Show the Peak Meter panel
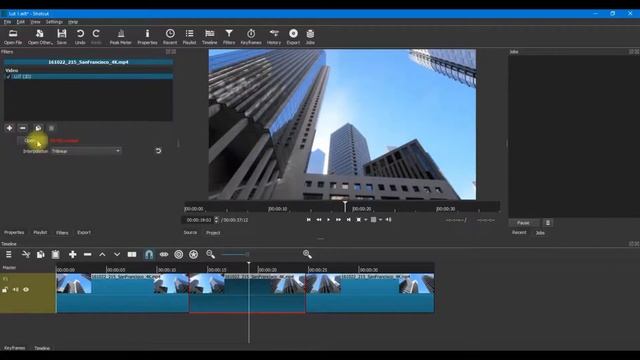Image resolution: width=640 pixels, height=360 pixels. pyautogui.click(x=120, y=36)
